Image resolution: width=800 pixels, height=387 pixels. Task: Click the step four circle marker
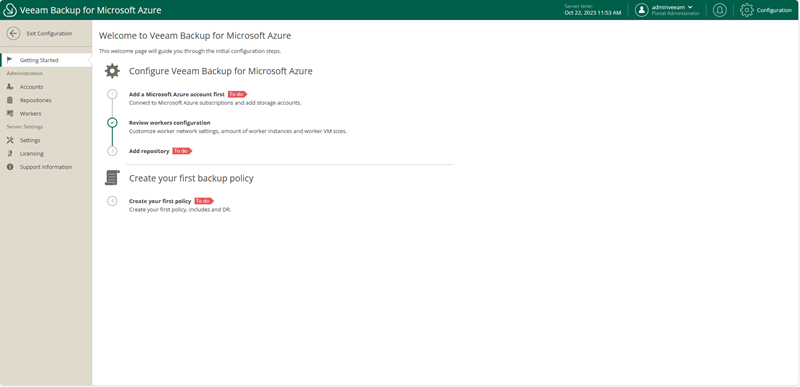click(x=112, y=201)
